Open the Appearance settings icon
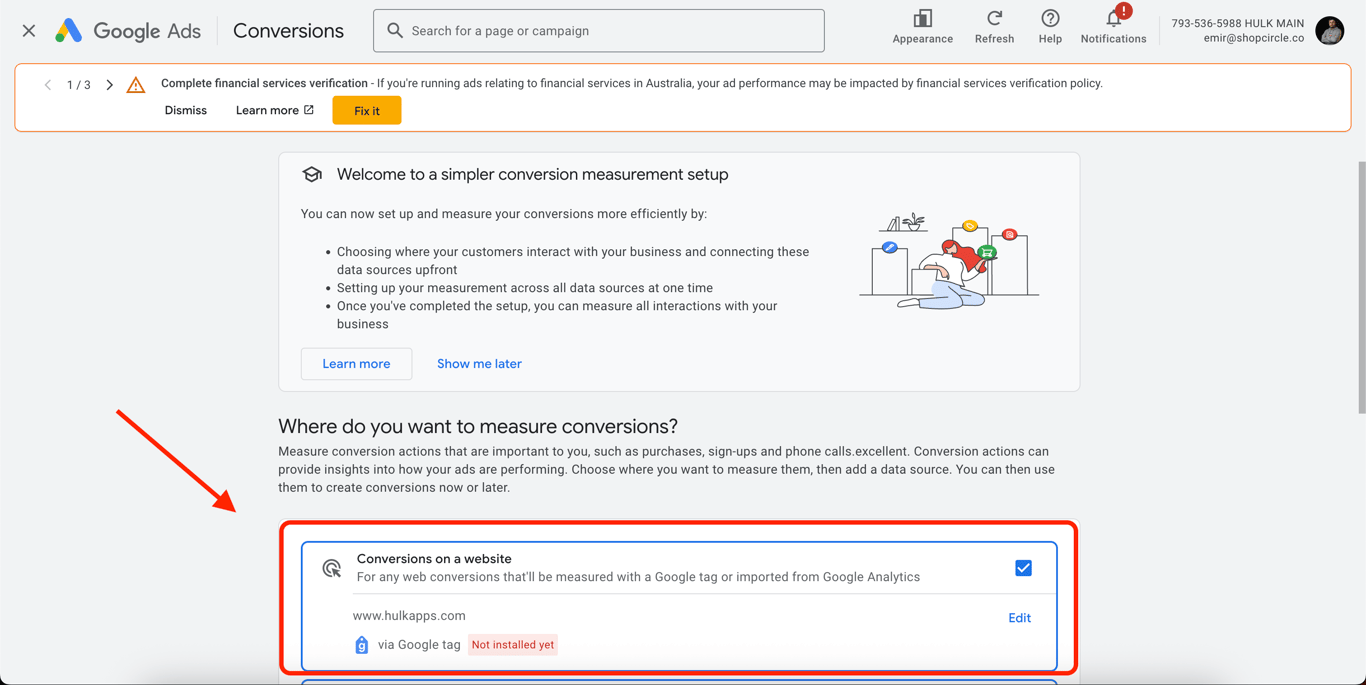The height and width of the screenshot is (685, 1366). [x=922, y=19]
